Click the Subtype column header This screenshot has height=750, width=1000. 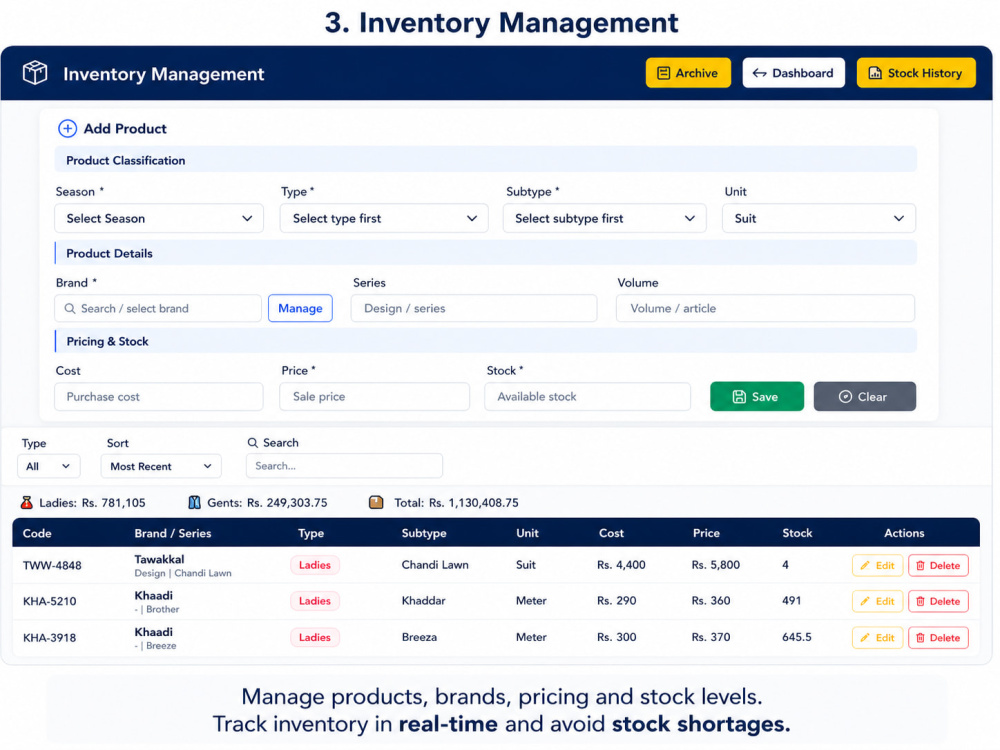click(x=424, y=533)
